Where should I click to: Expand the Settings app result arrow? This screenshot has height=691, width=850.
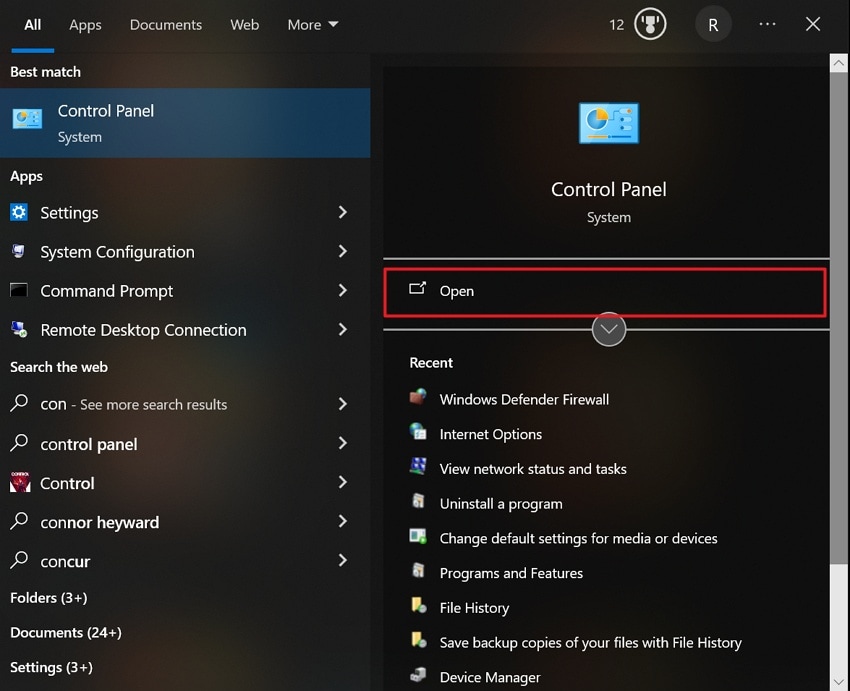point(343,212)
